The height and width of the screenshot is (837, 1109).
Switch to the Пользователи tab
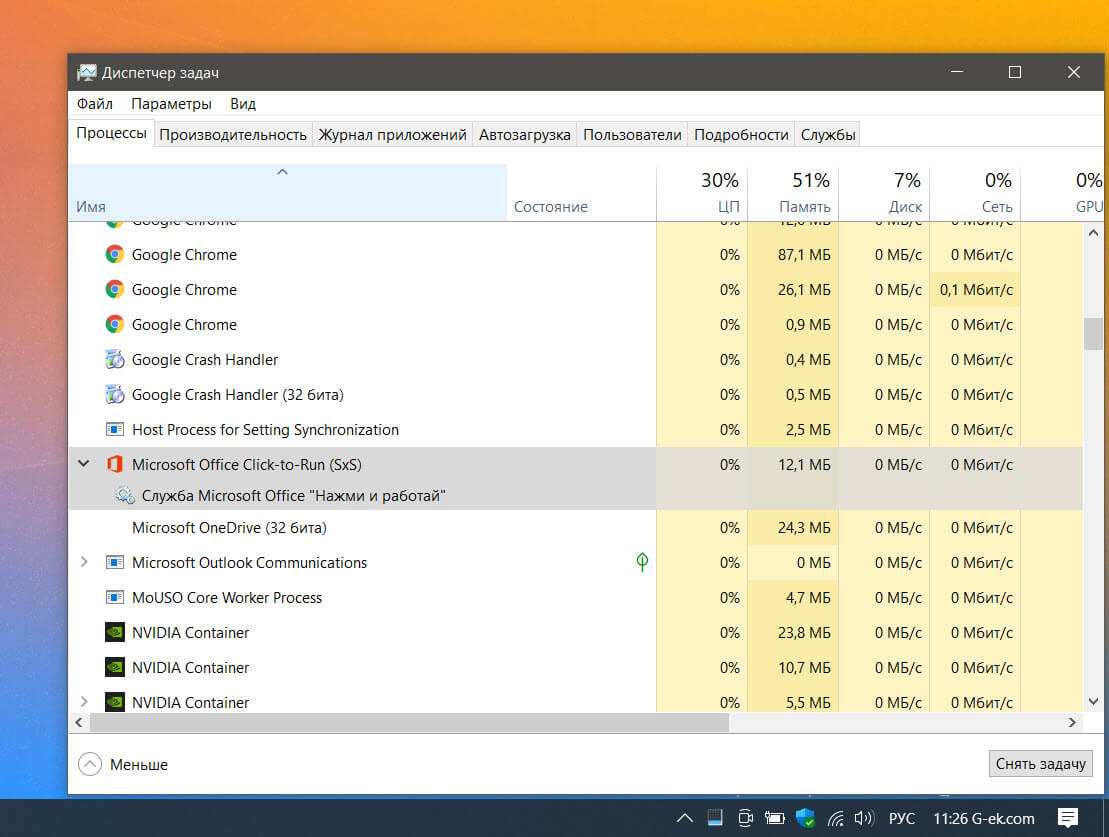[x=632, y=134]
